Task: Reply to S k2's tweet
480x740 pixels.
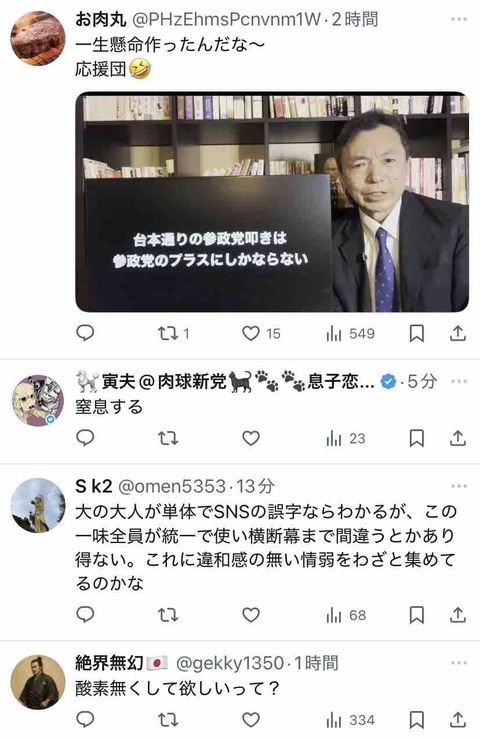Action: pyautogui.click(x=85, y=614)
